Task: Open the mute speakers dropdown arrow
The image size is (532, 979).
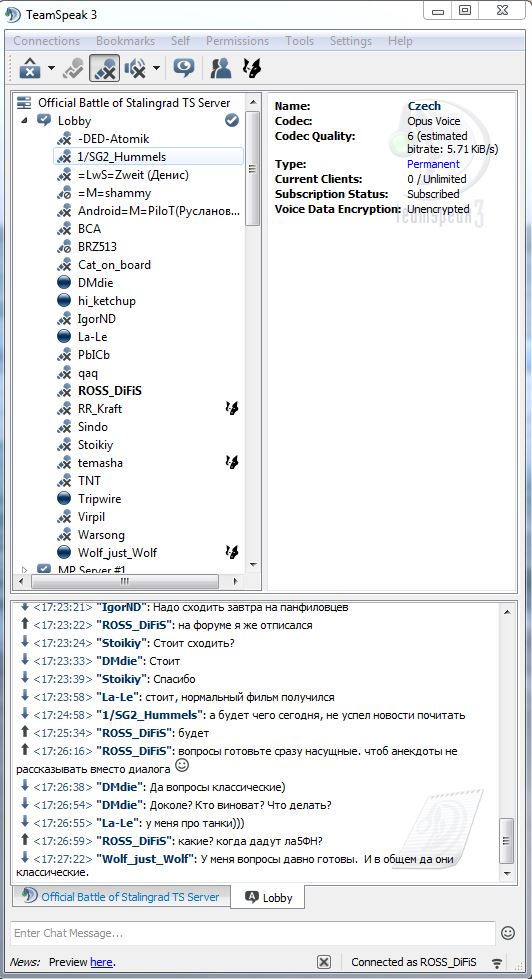Action: click(156, 69)
